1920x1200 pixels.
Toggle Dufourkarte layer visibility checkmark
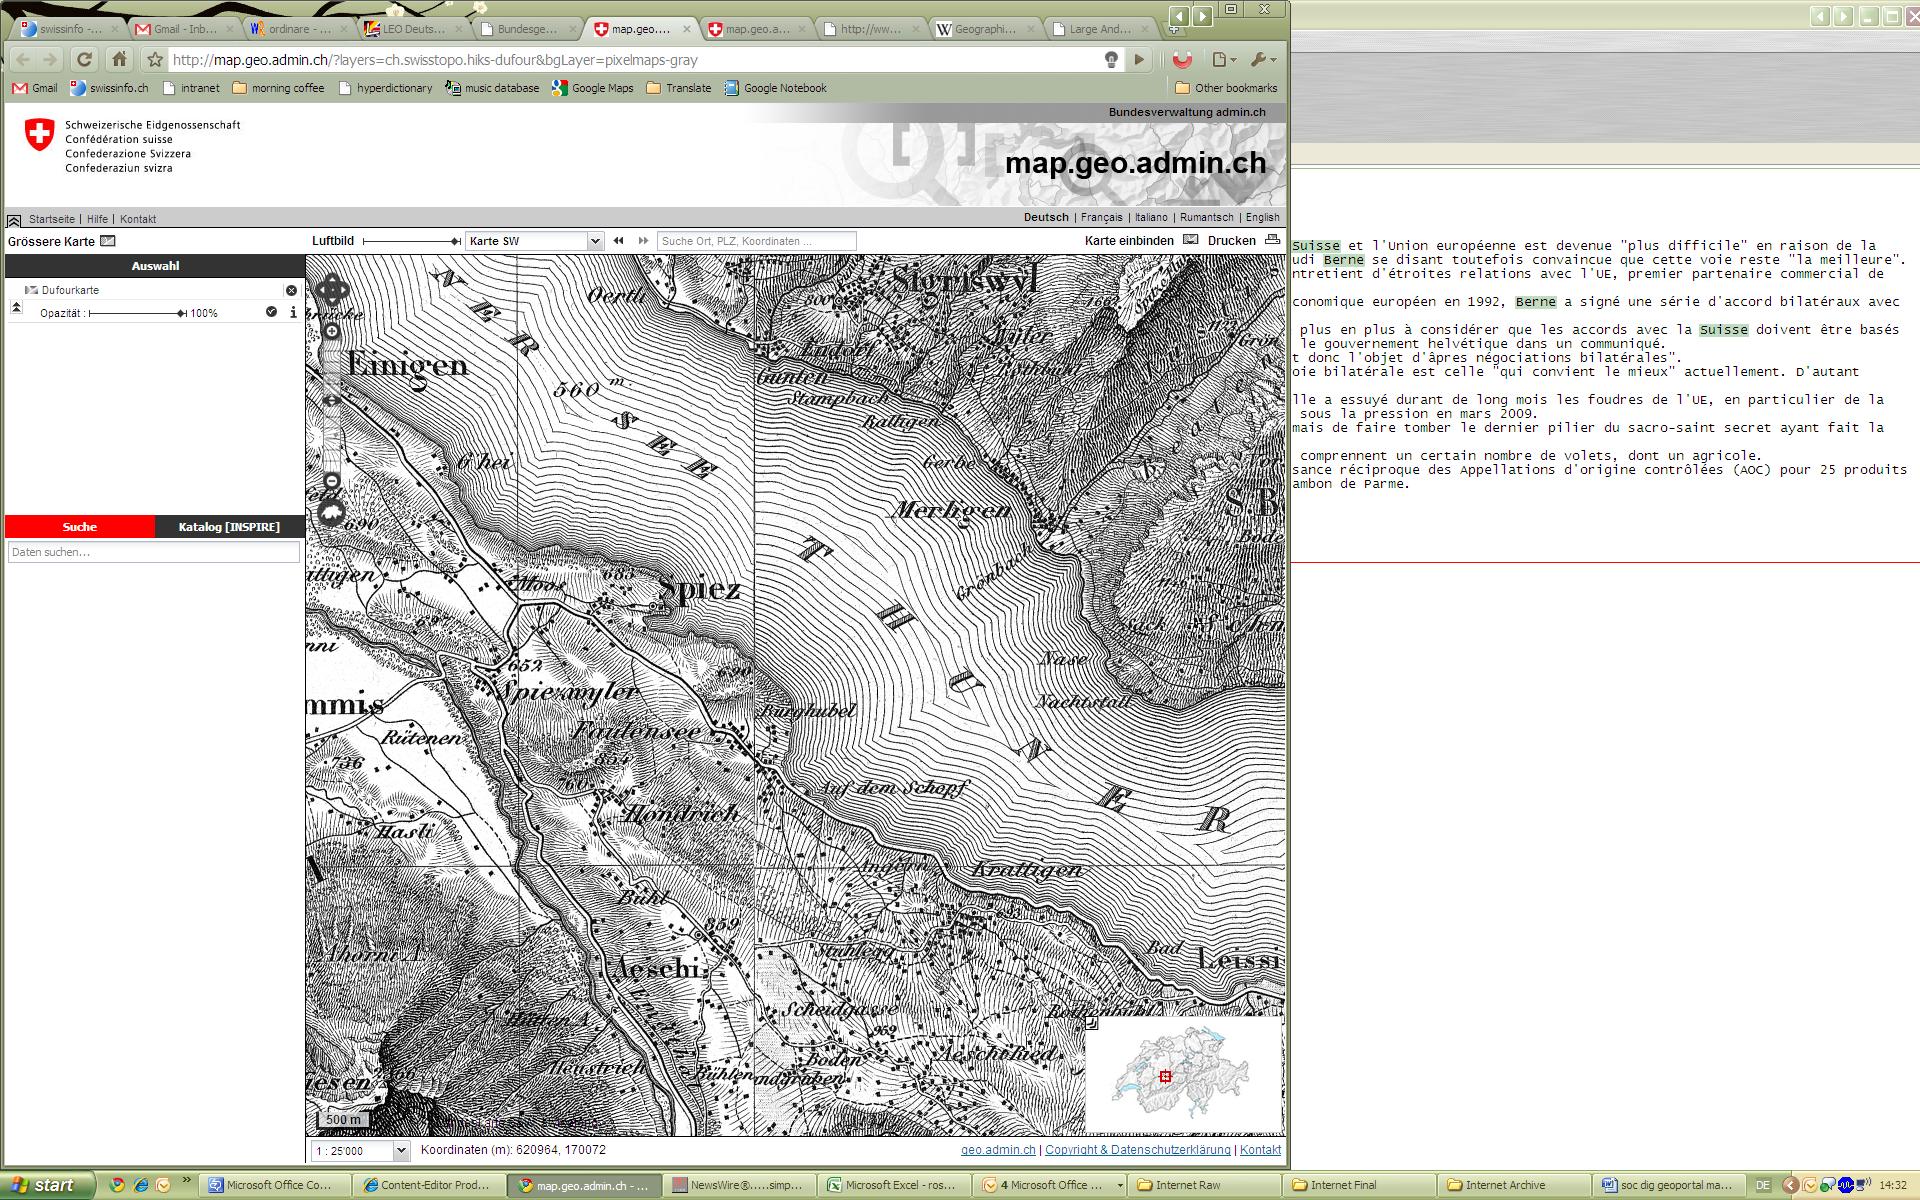[271, 312]
